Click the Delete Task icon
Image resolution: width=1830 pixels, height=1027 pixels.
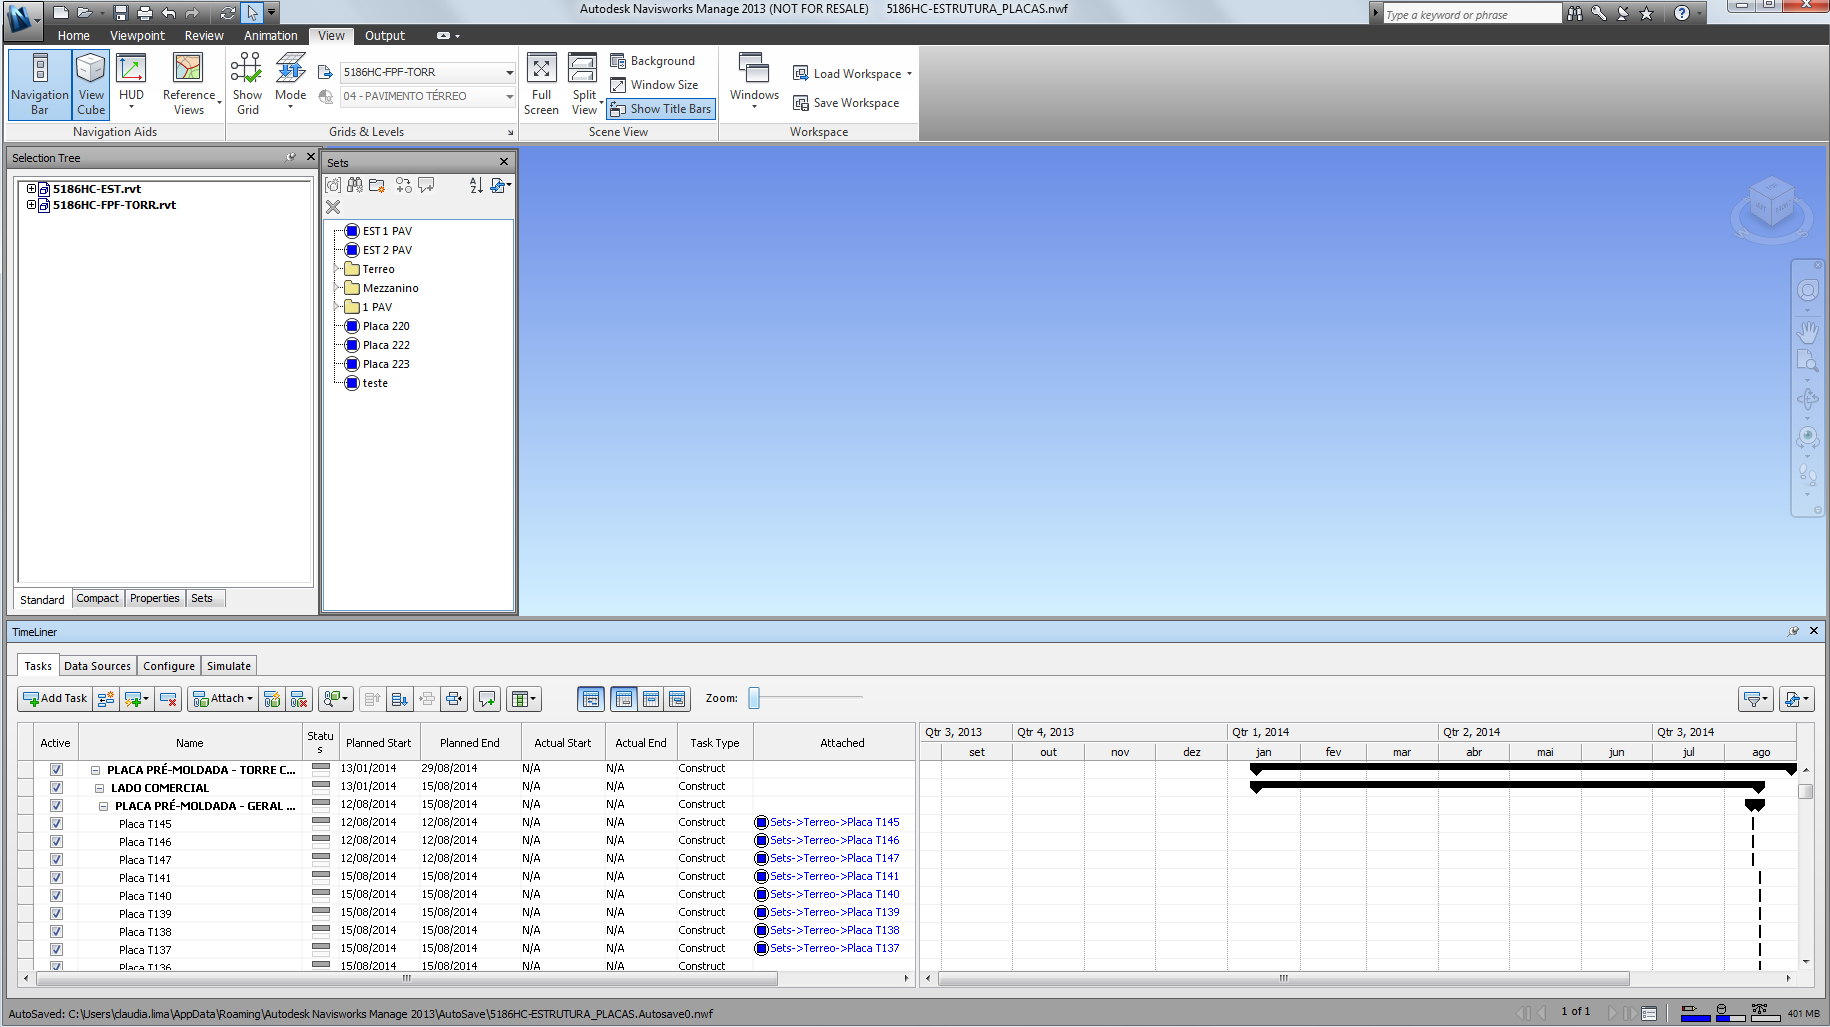[168, 699]
